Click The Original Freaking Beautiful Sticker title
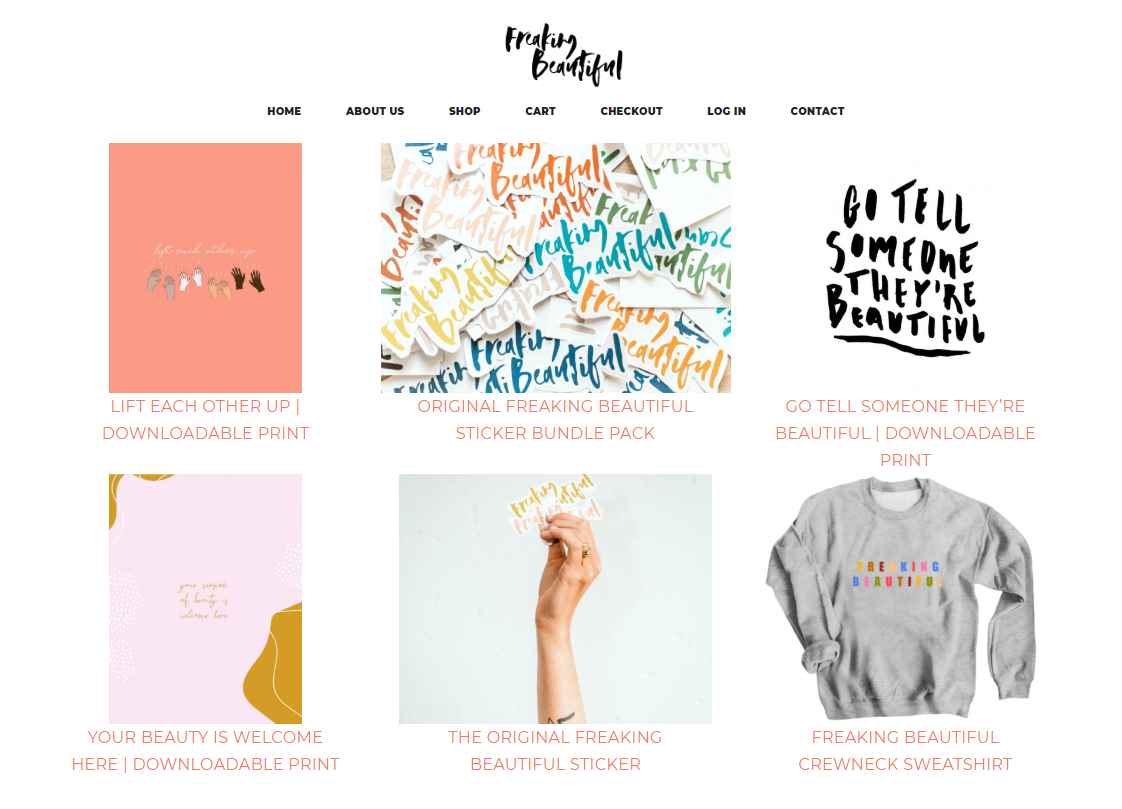Image resolution: width=1122 pixels, height=809 pixels. tap(555, 751)
